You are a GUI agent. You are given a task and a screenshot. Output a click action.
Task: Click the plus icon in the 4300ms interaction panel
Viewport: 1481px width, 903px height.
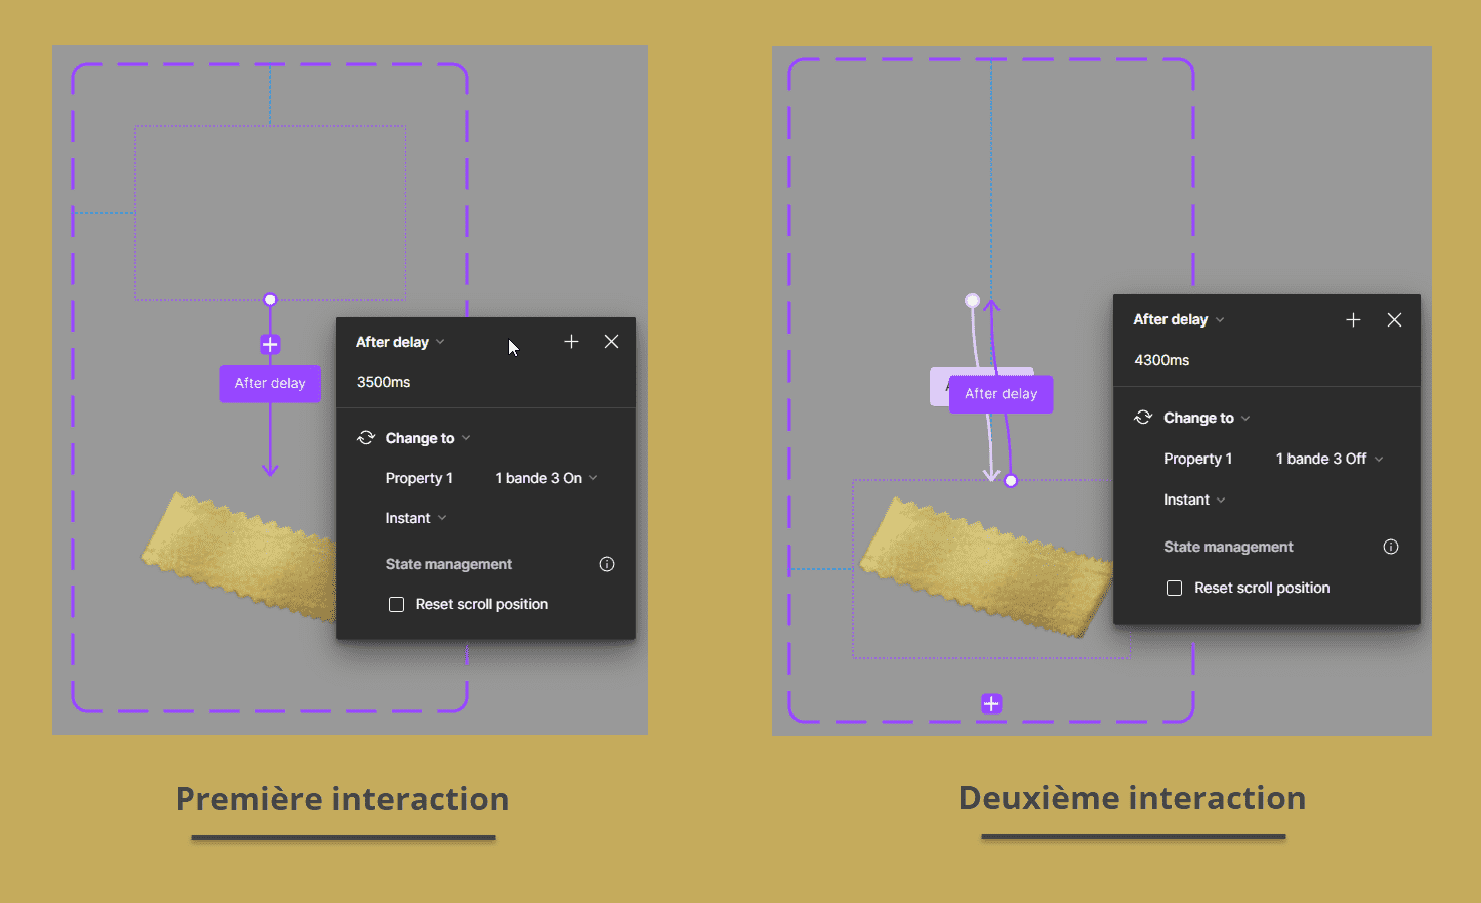click(x=1353, y=320)
